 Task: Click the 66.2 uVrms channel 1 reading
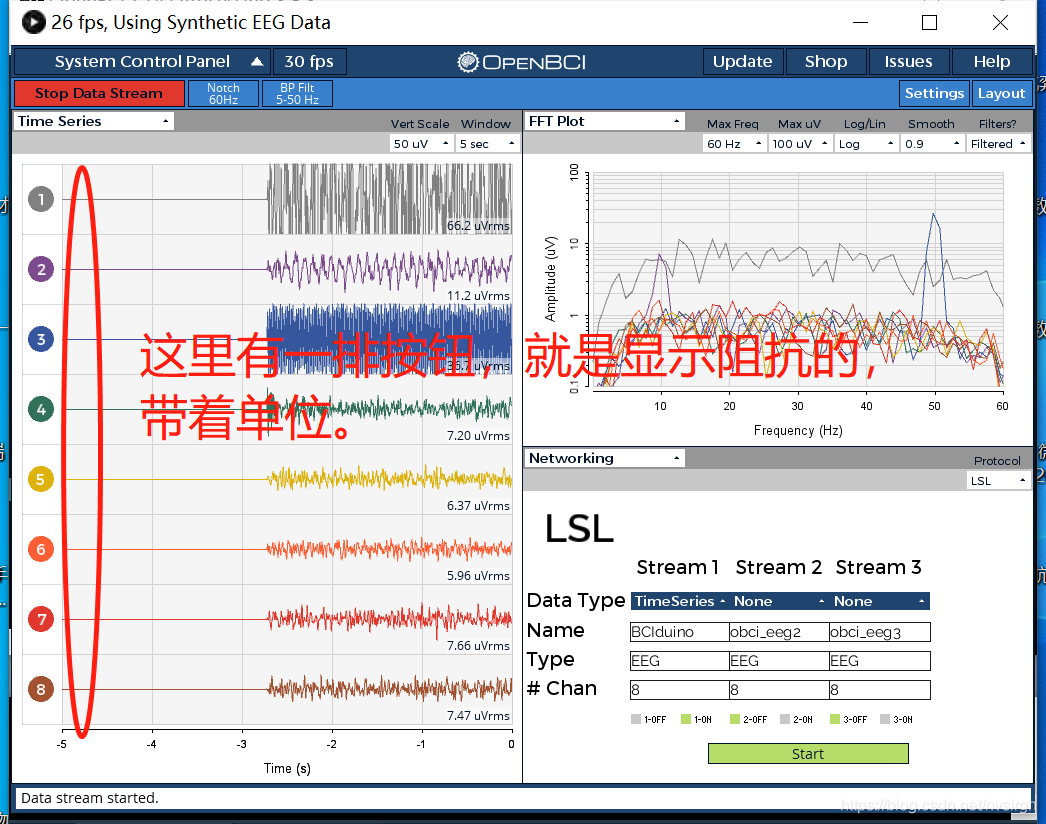coord(478,226)
